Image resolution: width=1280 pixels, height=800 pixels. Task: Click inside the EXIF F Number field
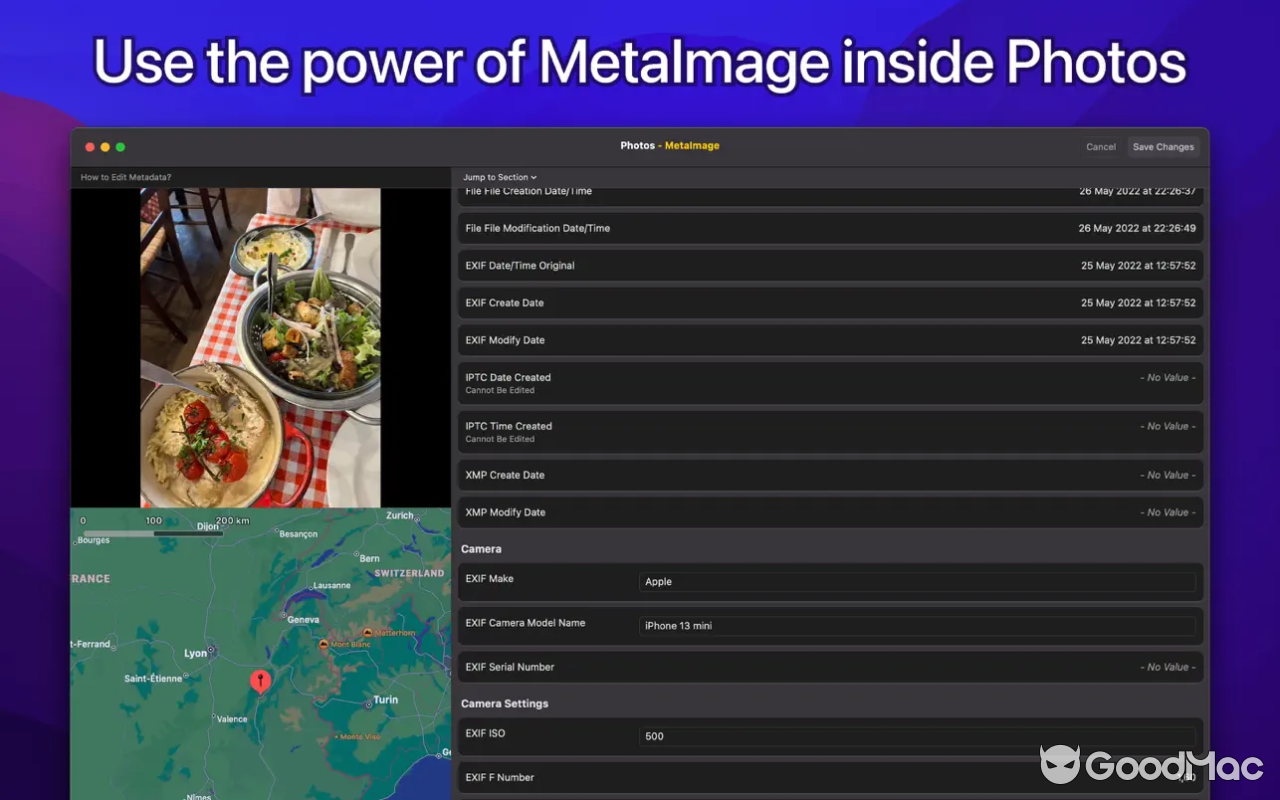918,777
